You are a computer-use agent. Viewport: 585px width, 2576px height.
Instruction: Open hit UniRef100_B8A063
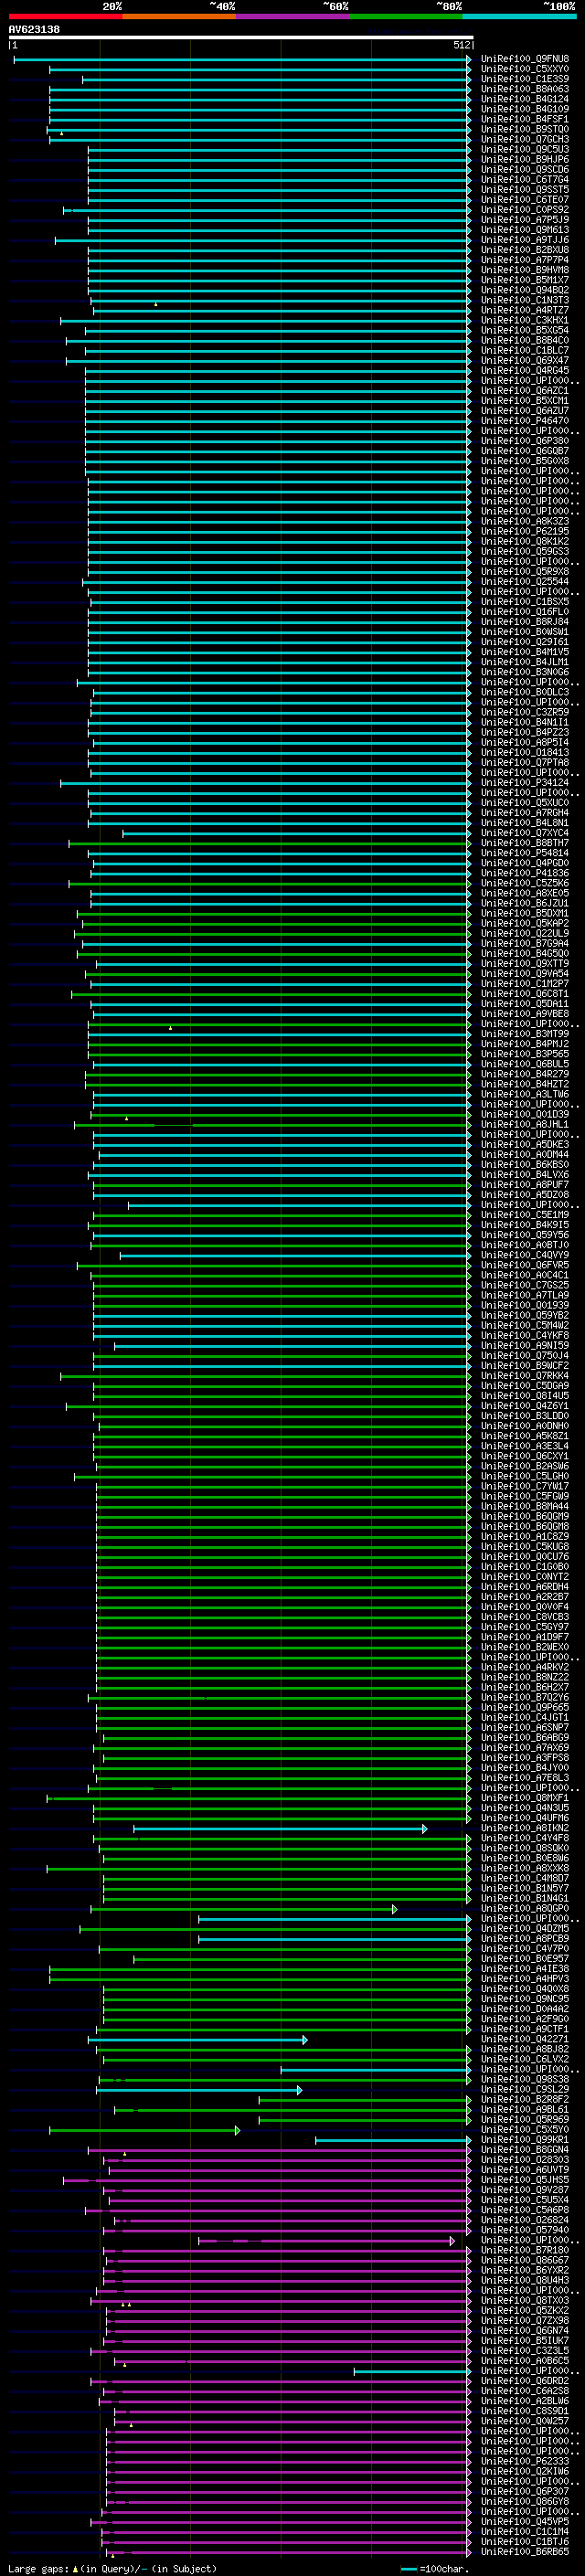pyautogui.click(x=525, y=89)
